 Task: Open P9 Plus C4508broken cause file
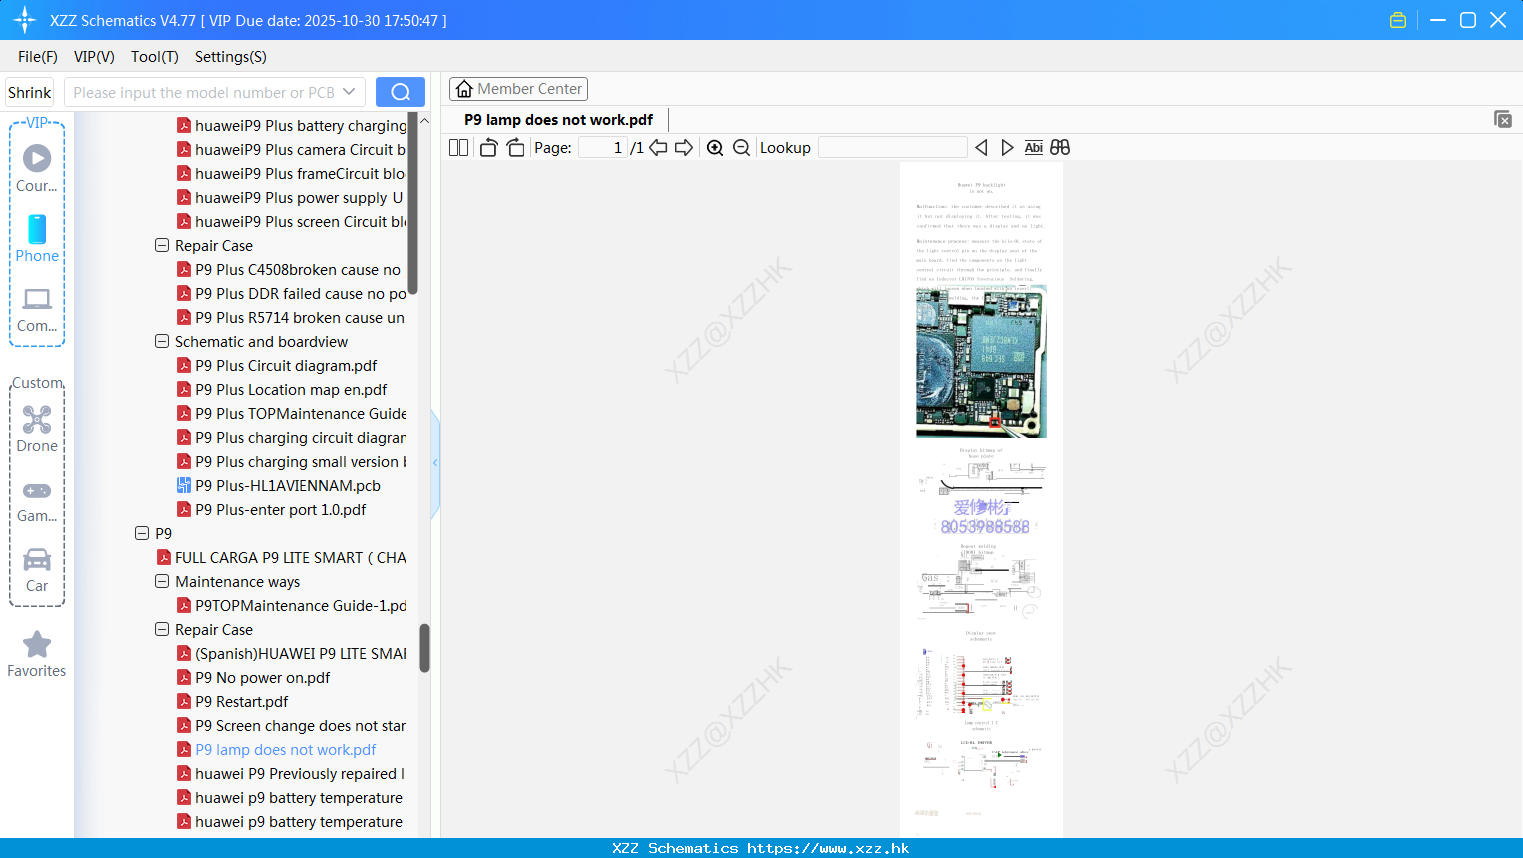point(298,269)
